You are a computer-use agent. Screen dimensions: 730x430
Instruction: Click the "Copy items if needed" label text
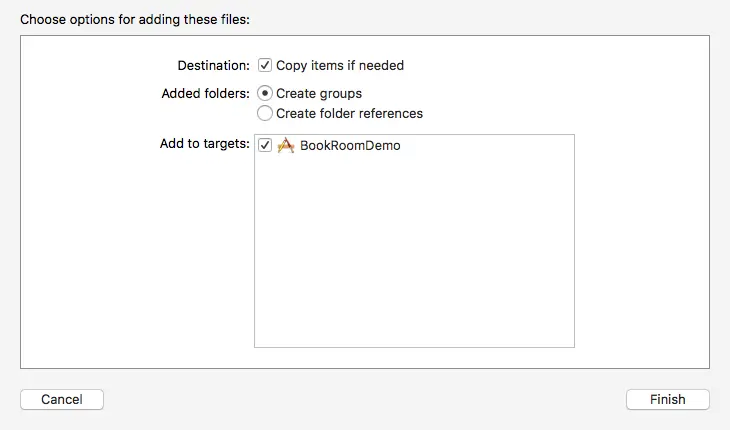pyautogui.click(x=340, y=66)
